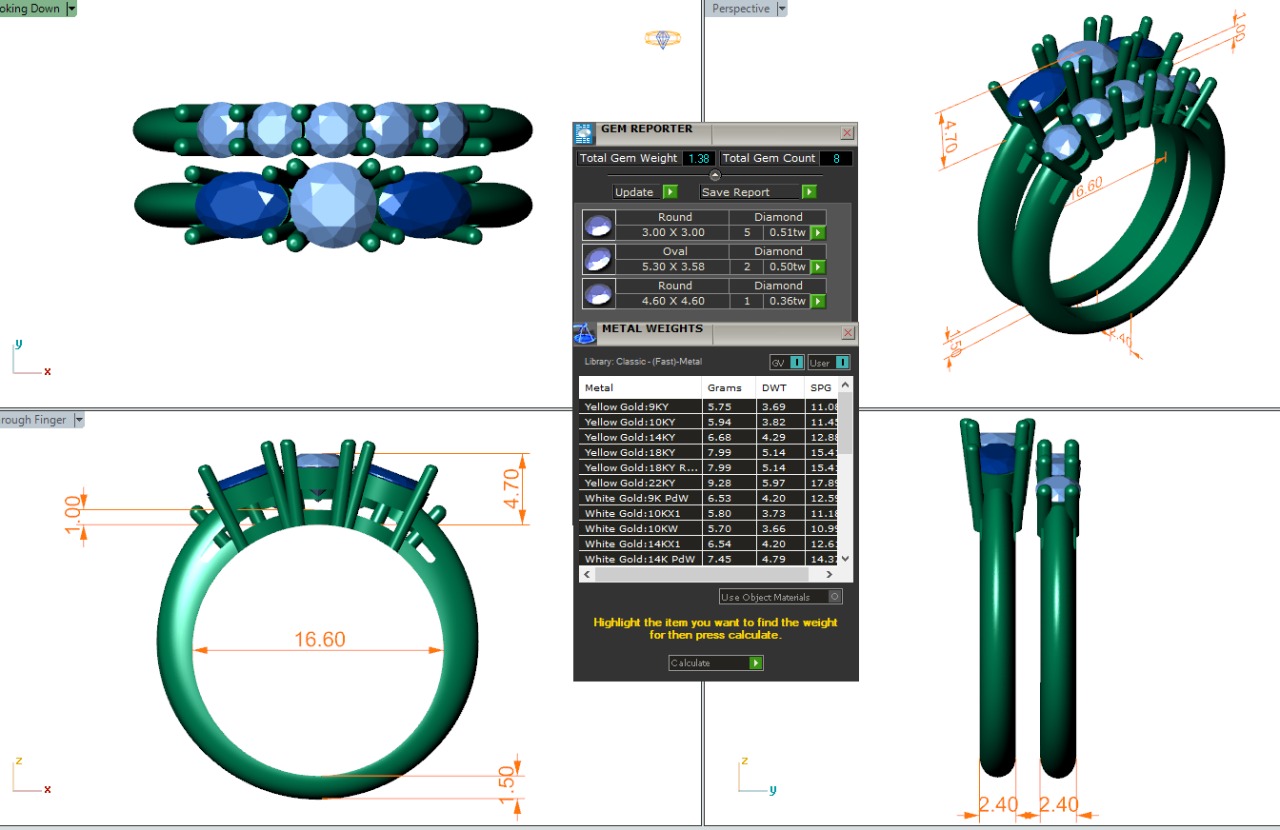Click the Oval 5.30 X 3.58 gem thumbnail
This screenshot has height=830, width=1280.
(598, 259)
